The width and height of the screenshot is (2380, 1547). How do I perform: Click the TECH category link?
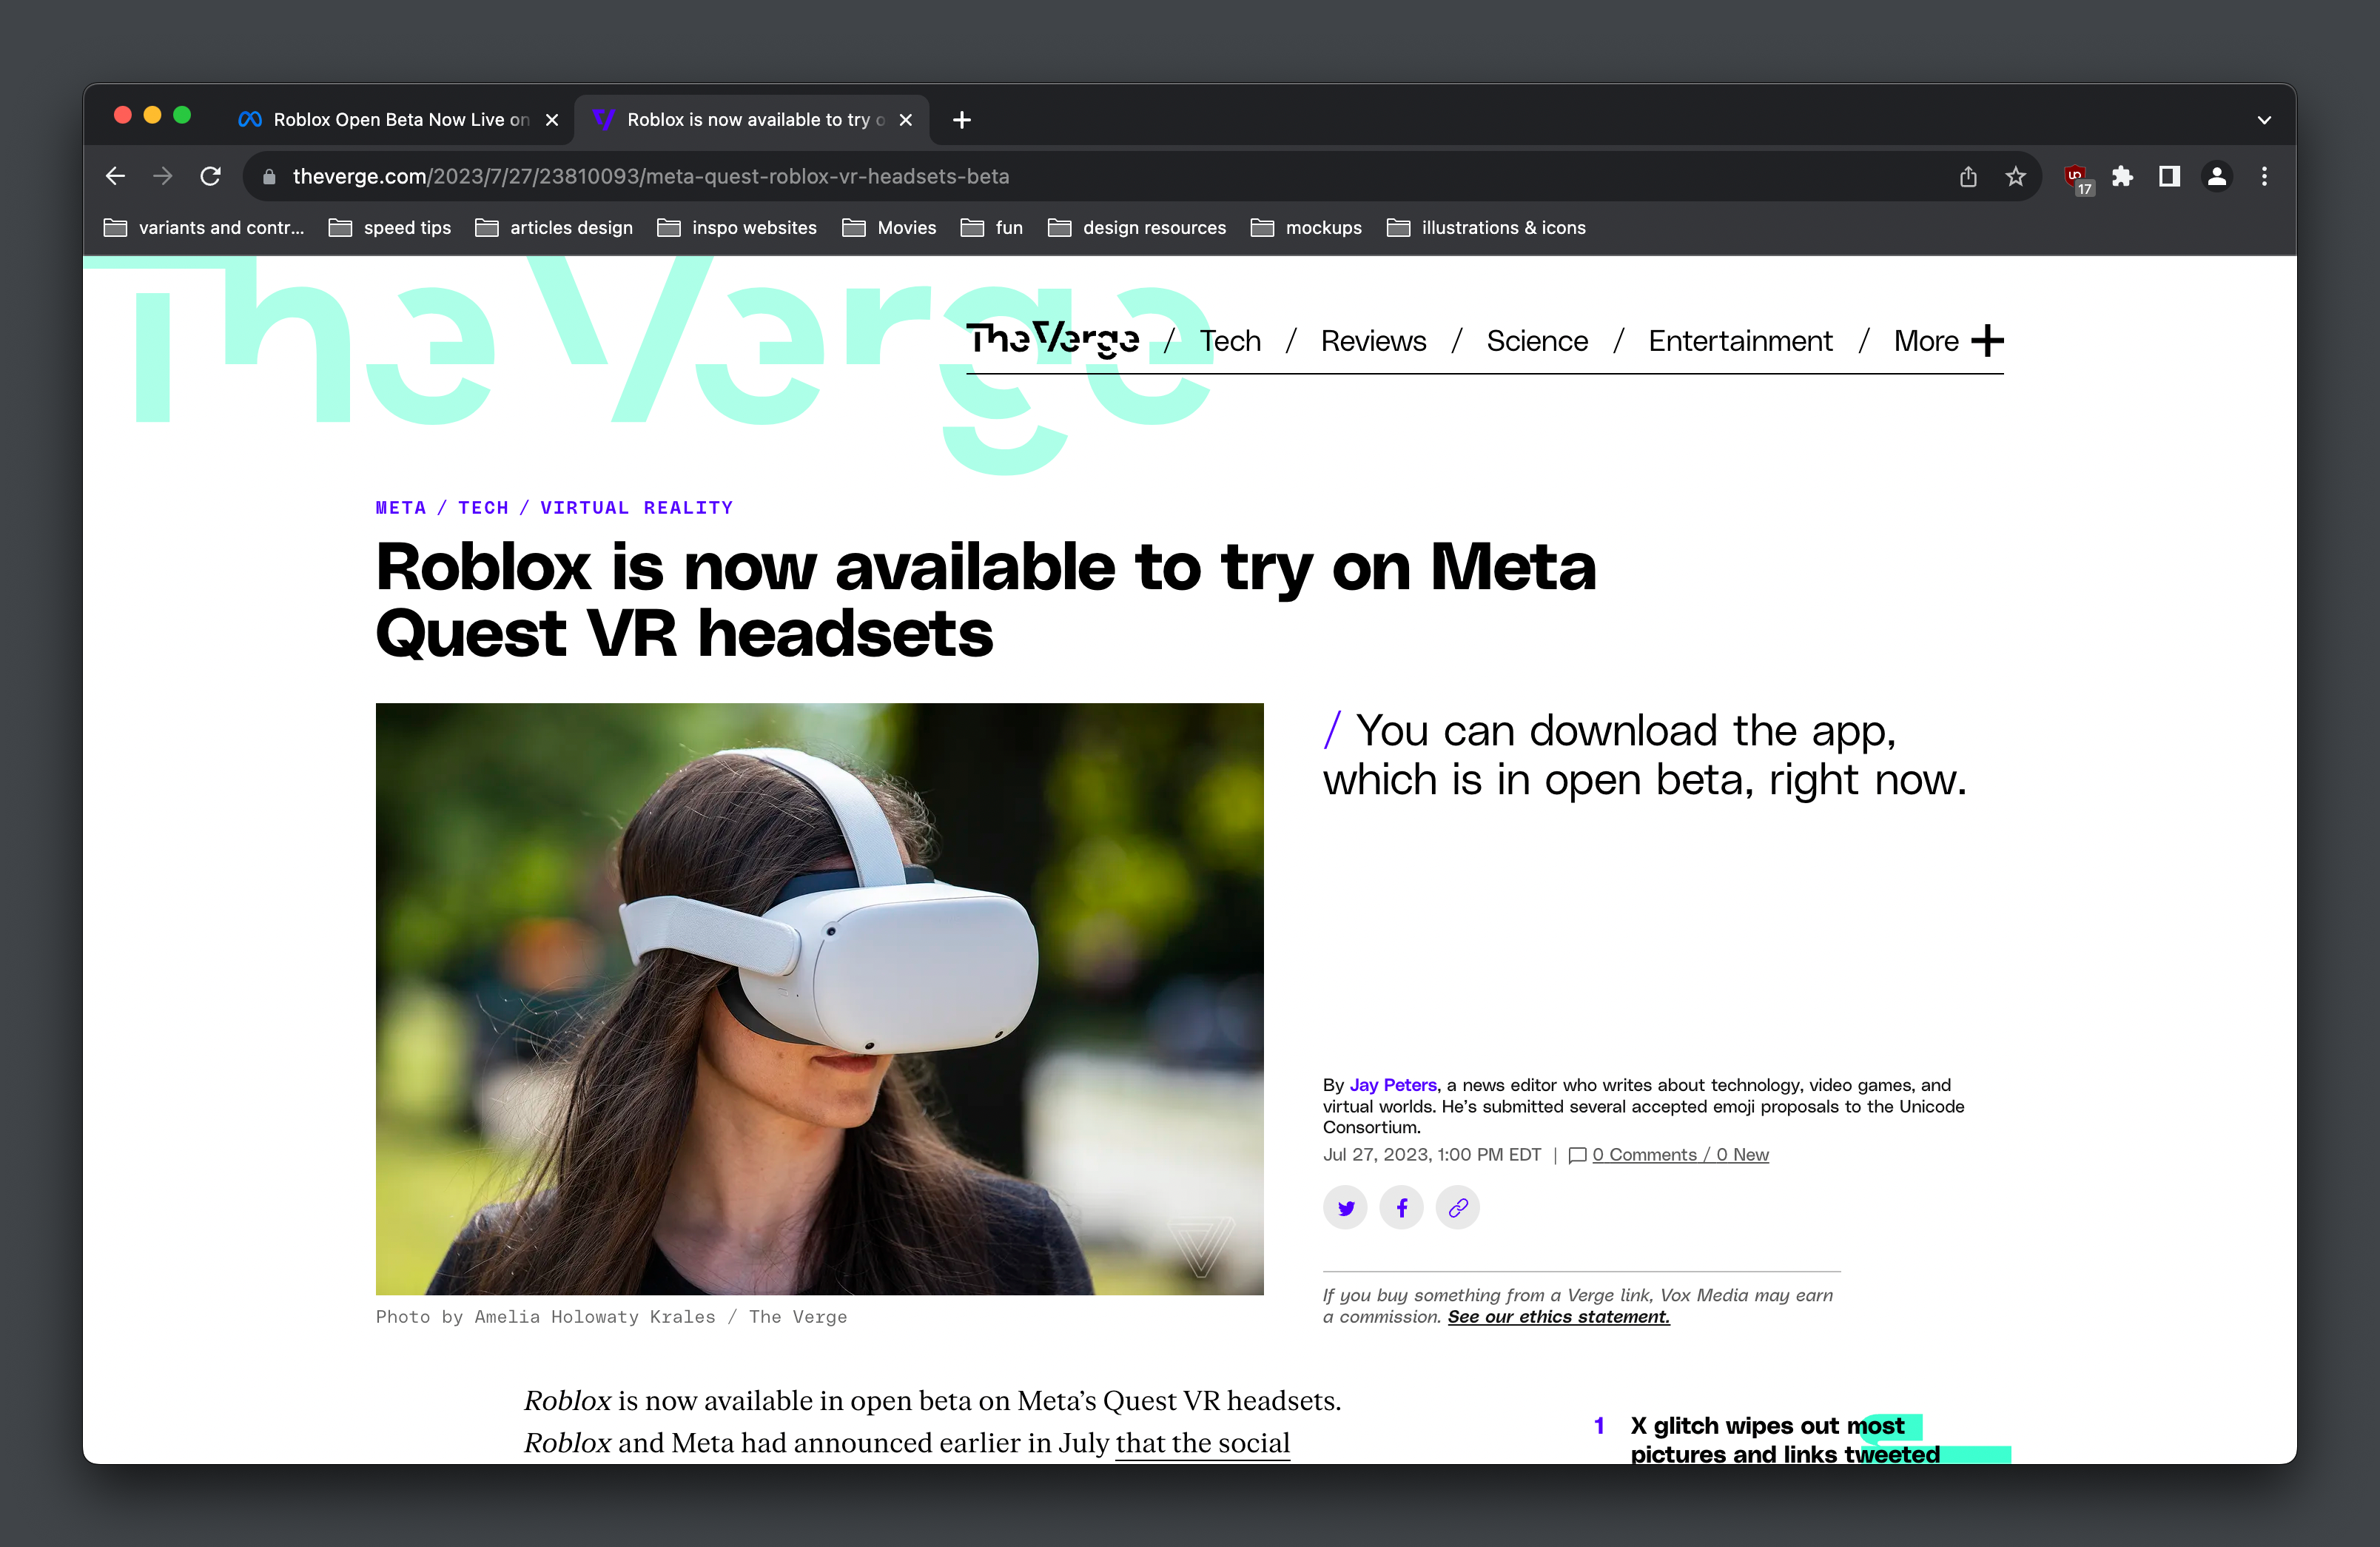[x=483, y=508]
